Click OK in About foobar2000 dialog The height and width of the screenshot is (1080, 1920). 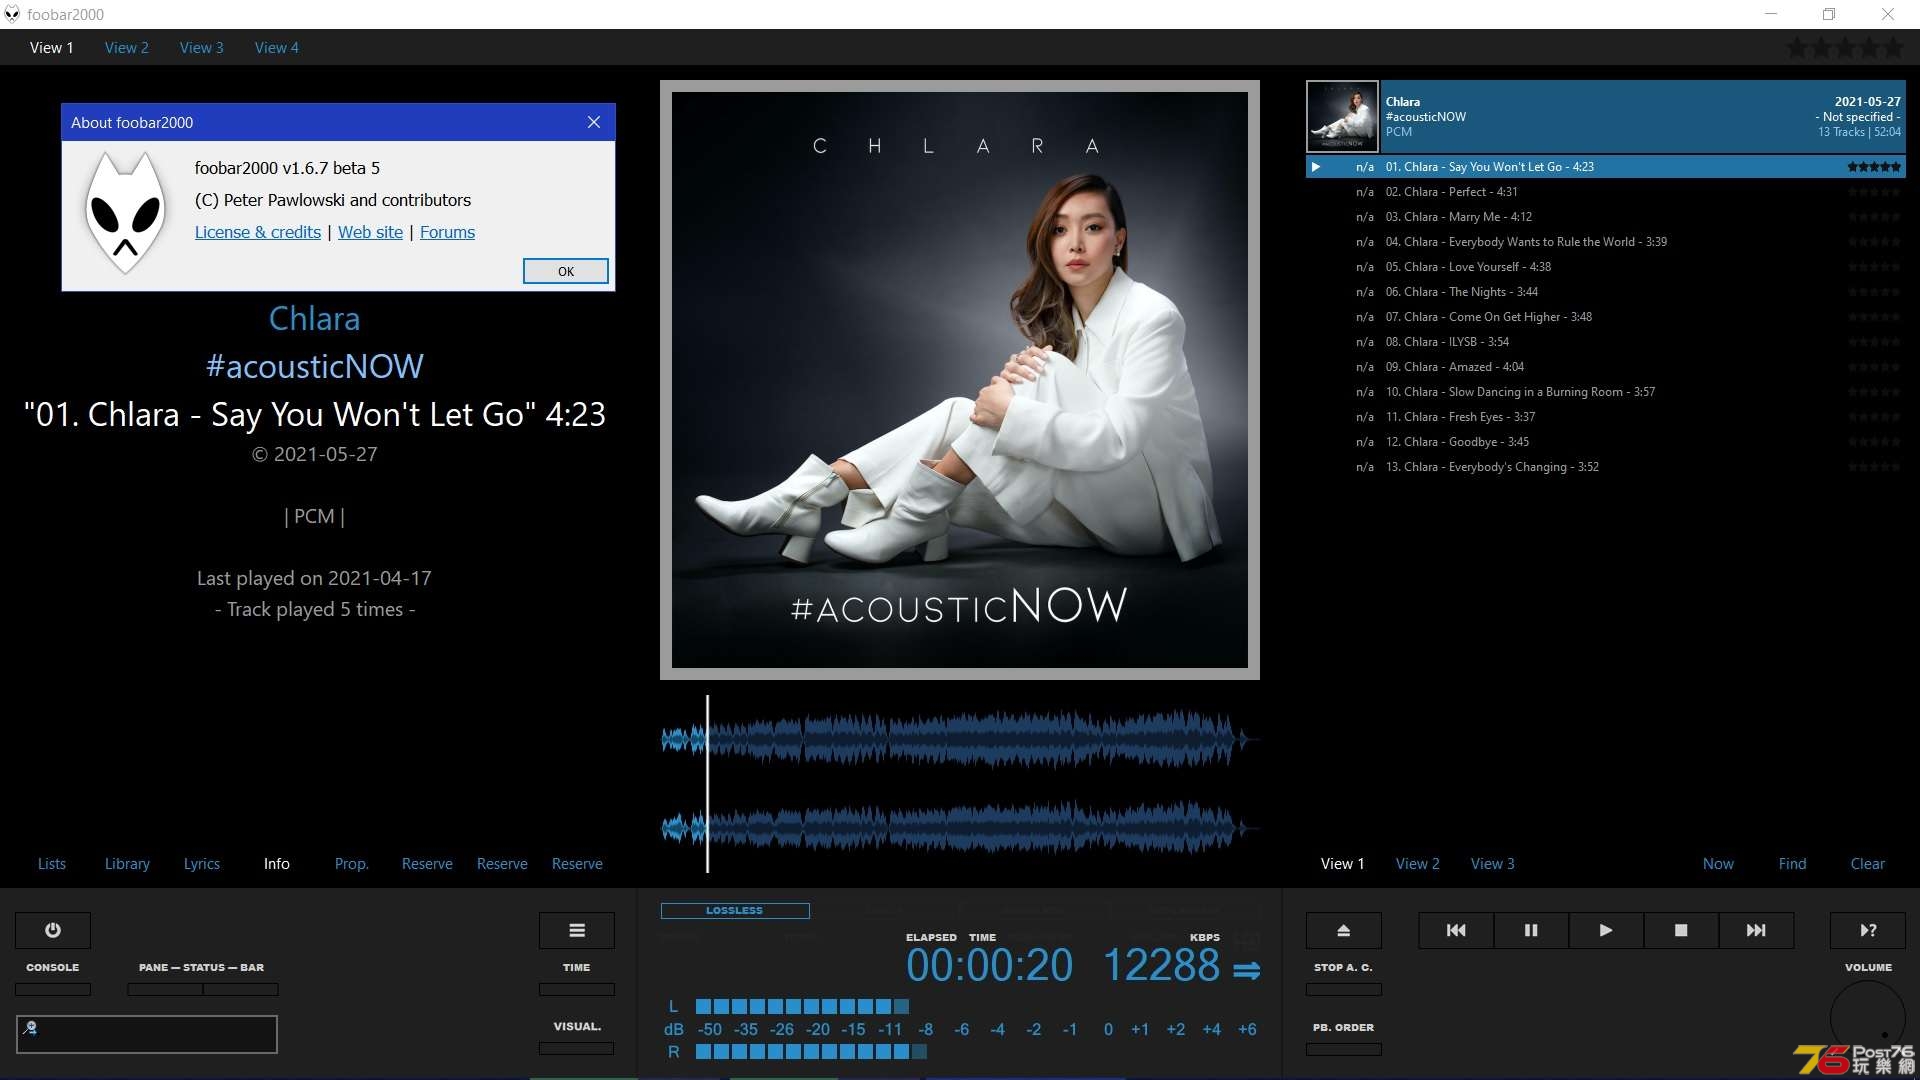566,271
